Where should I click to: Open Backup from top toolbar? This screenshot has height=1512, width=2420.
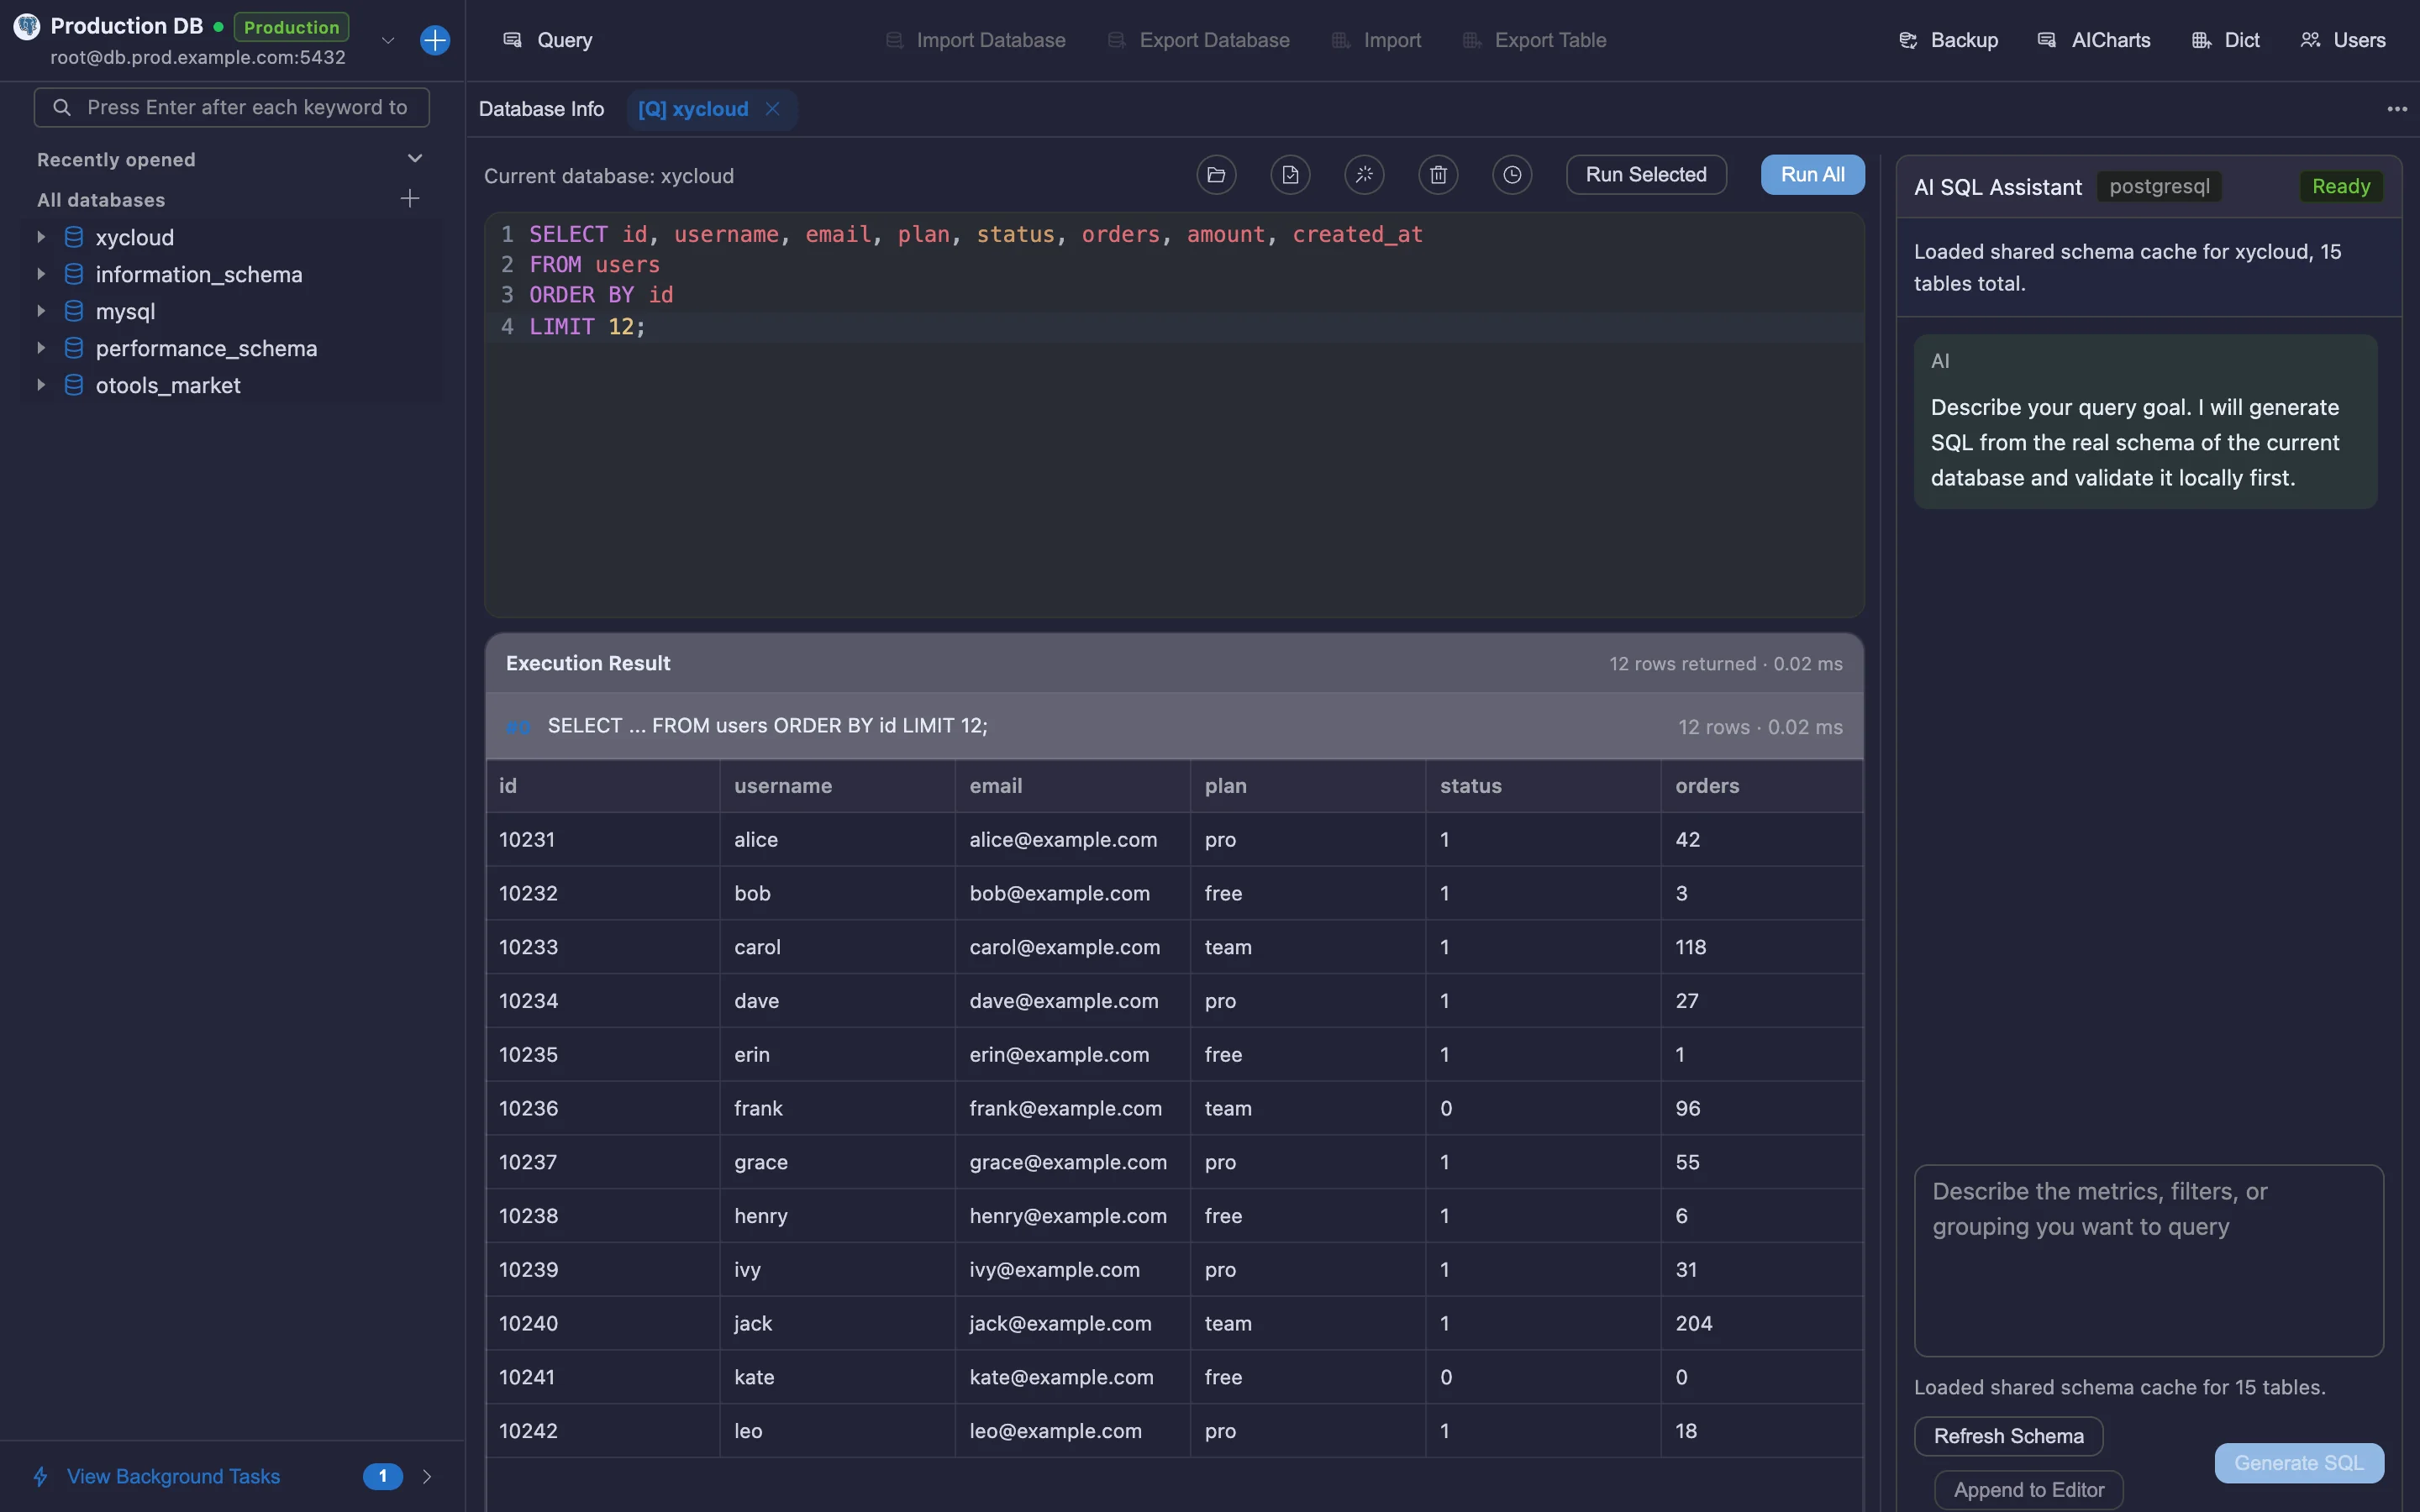pyautogui.click(x=1949, y=40)
